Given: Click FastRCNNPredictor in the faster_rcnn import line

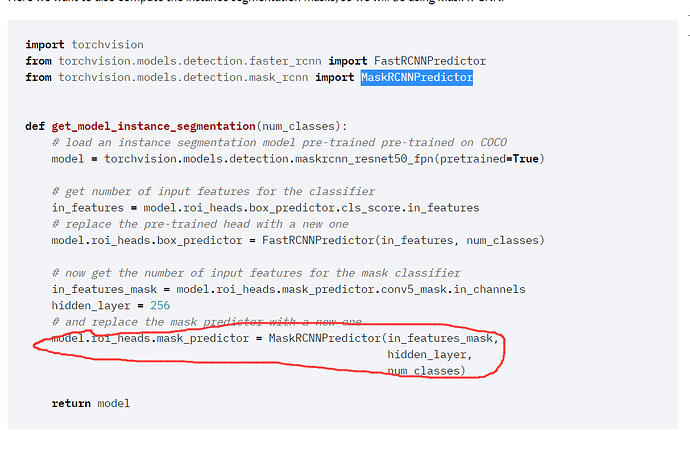Looking at the screenshot, I should (x=430, y=61).
